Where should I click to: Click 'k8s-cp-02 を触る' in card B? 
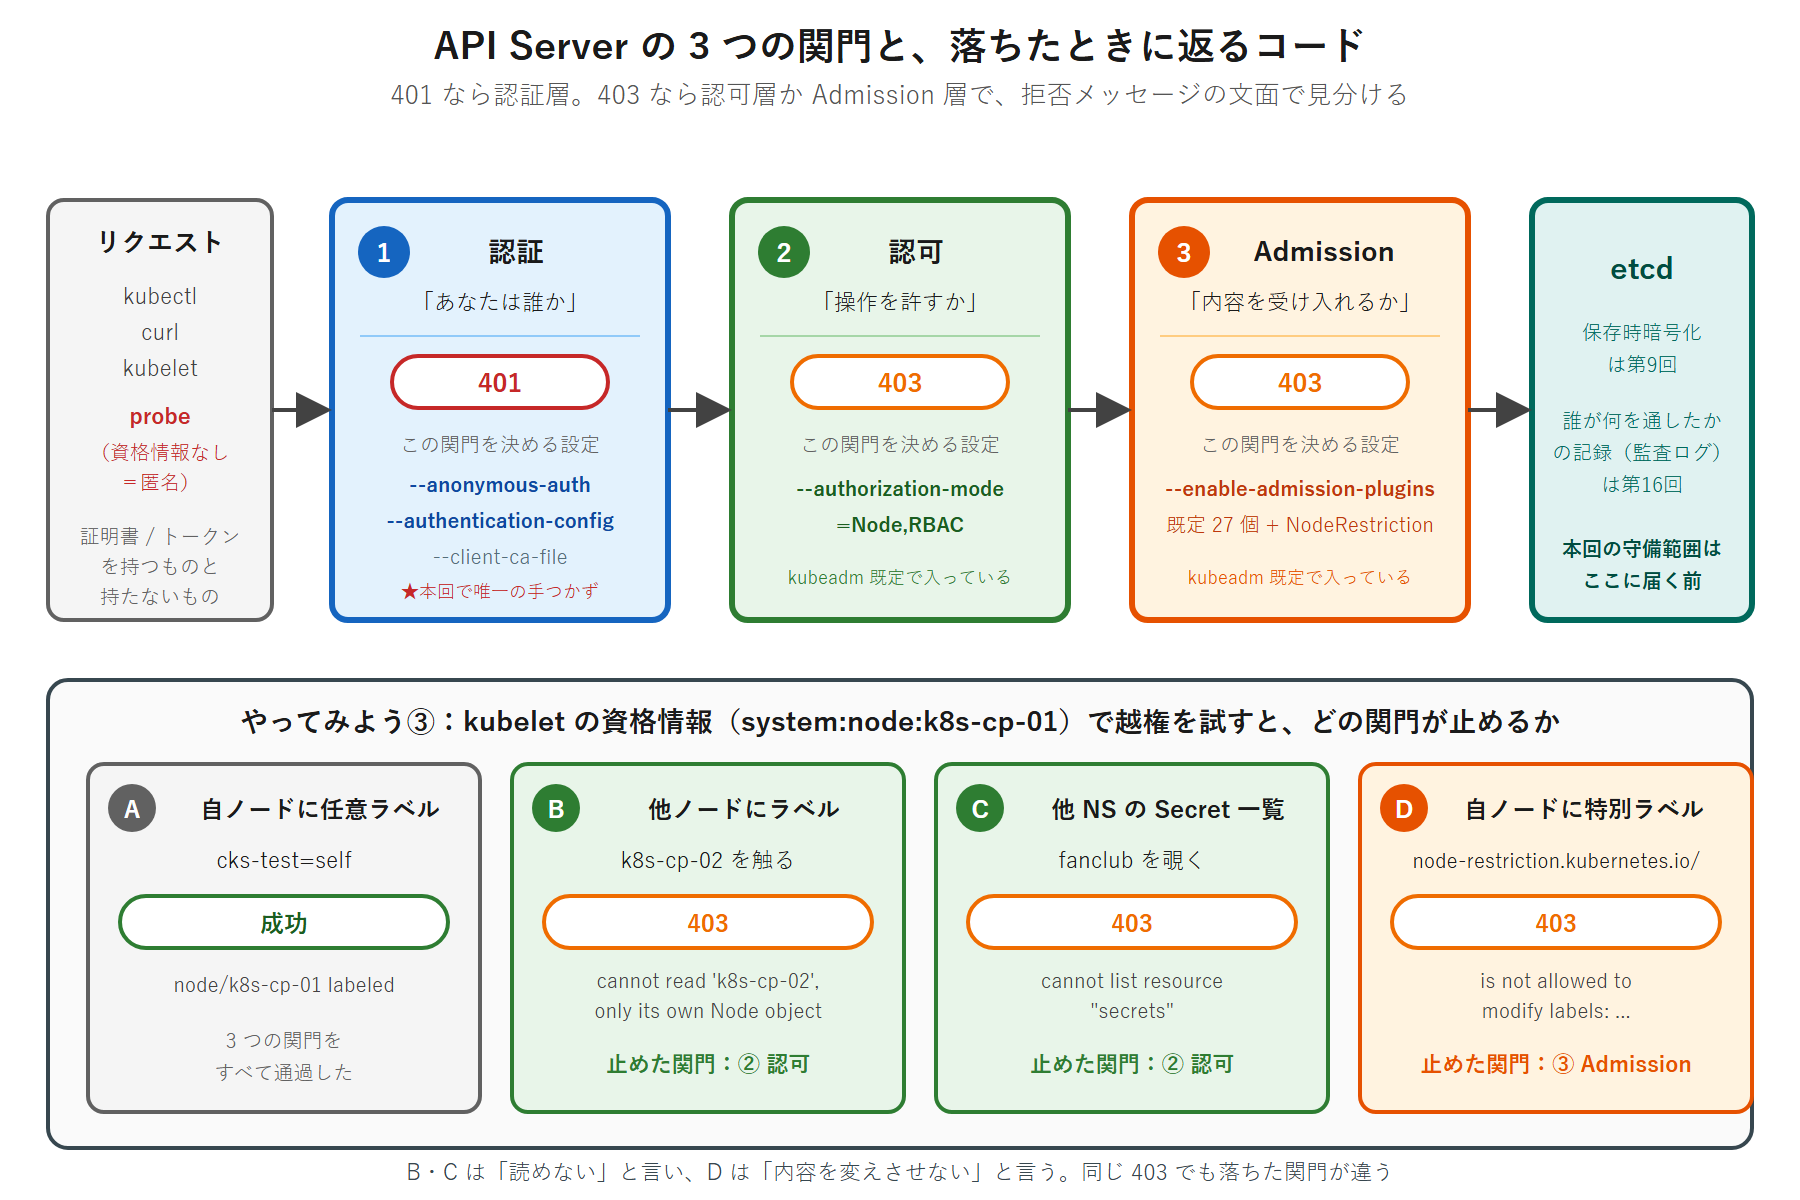click(x=708, y=860)
